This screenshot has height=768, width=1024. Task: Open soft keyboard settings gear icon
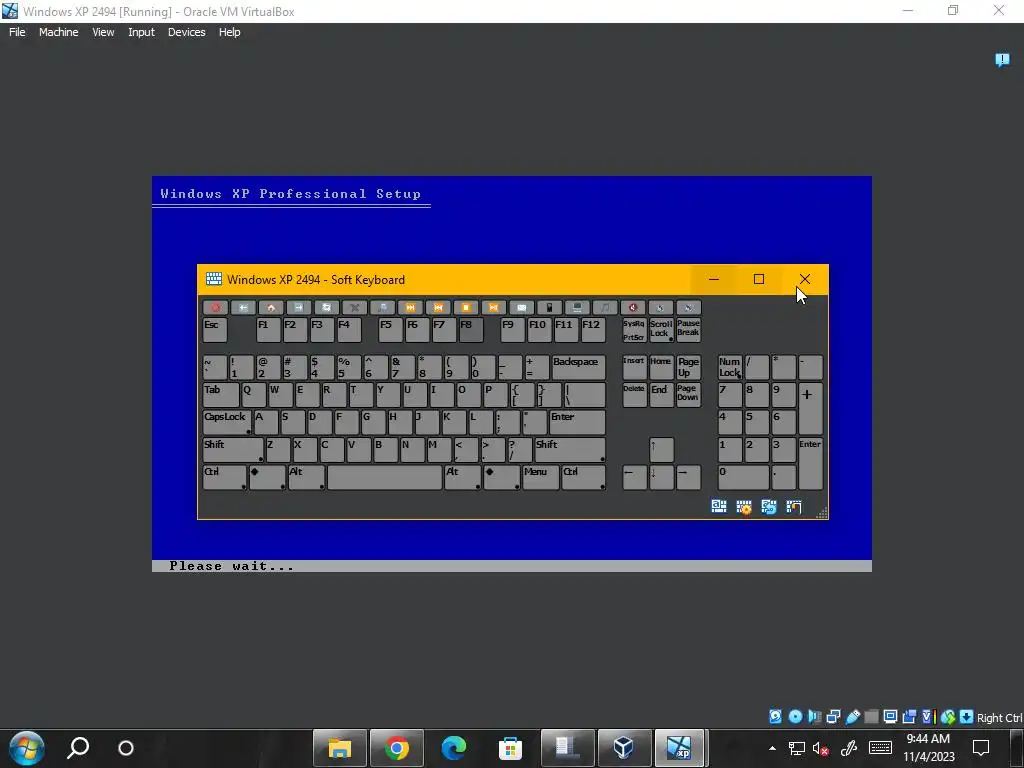pos(744,507)
